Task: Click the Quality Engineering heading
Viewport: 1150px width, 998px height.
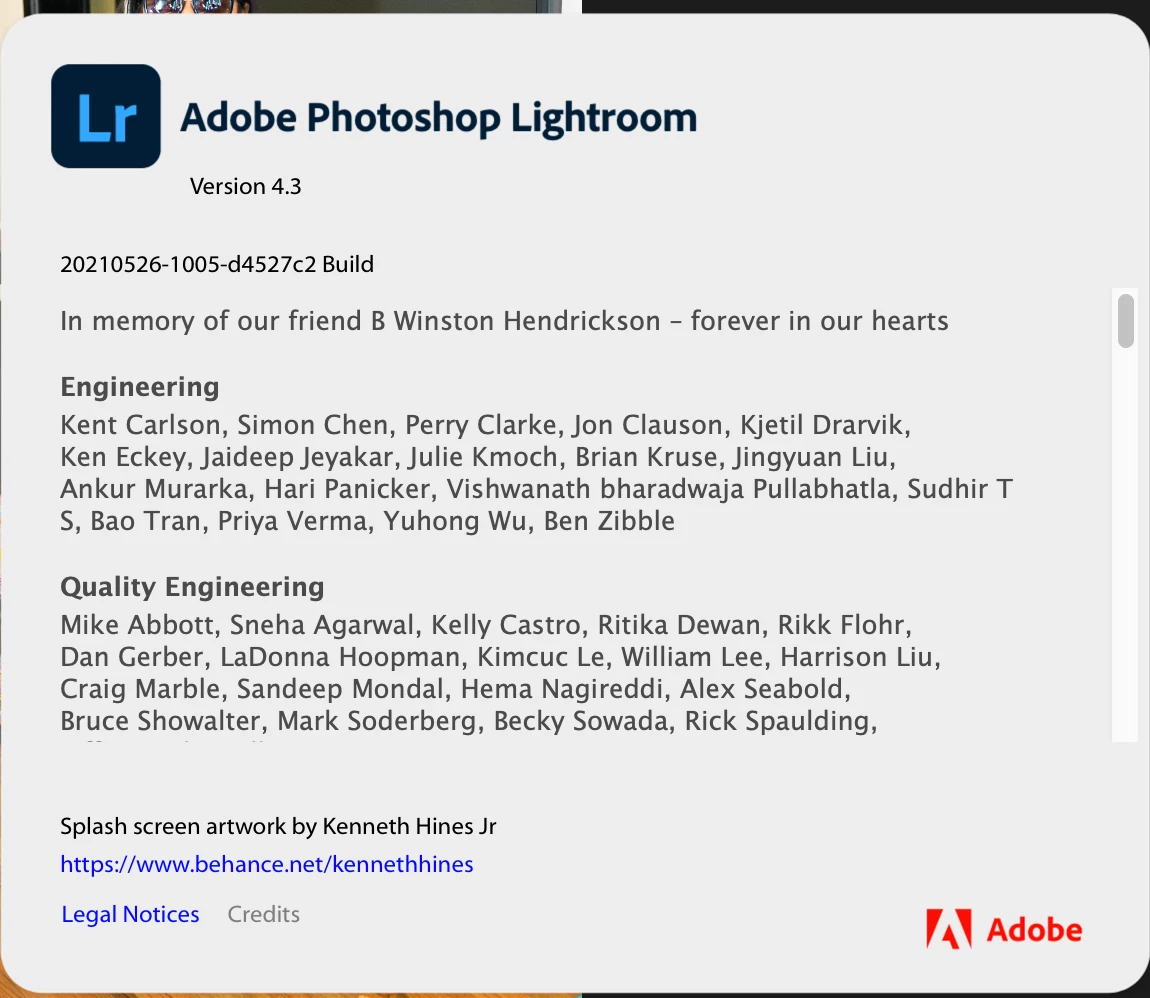Action: [192, 587]
